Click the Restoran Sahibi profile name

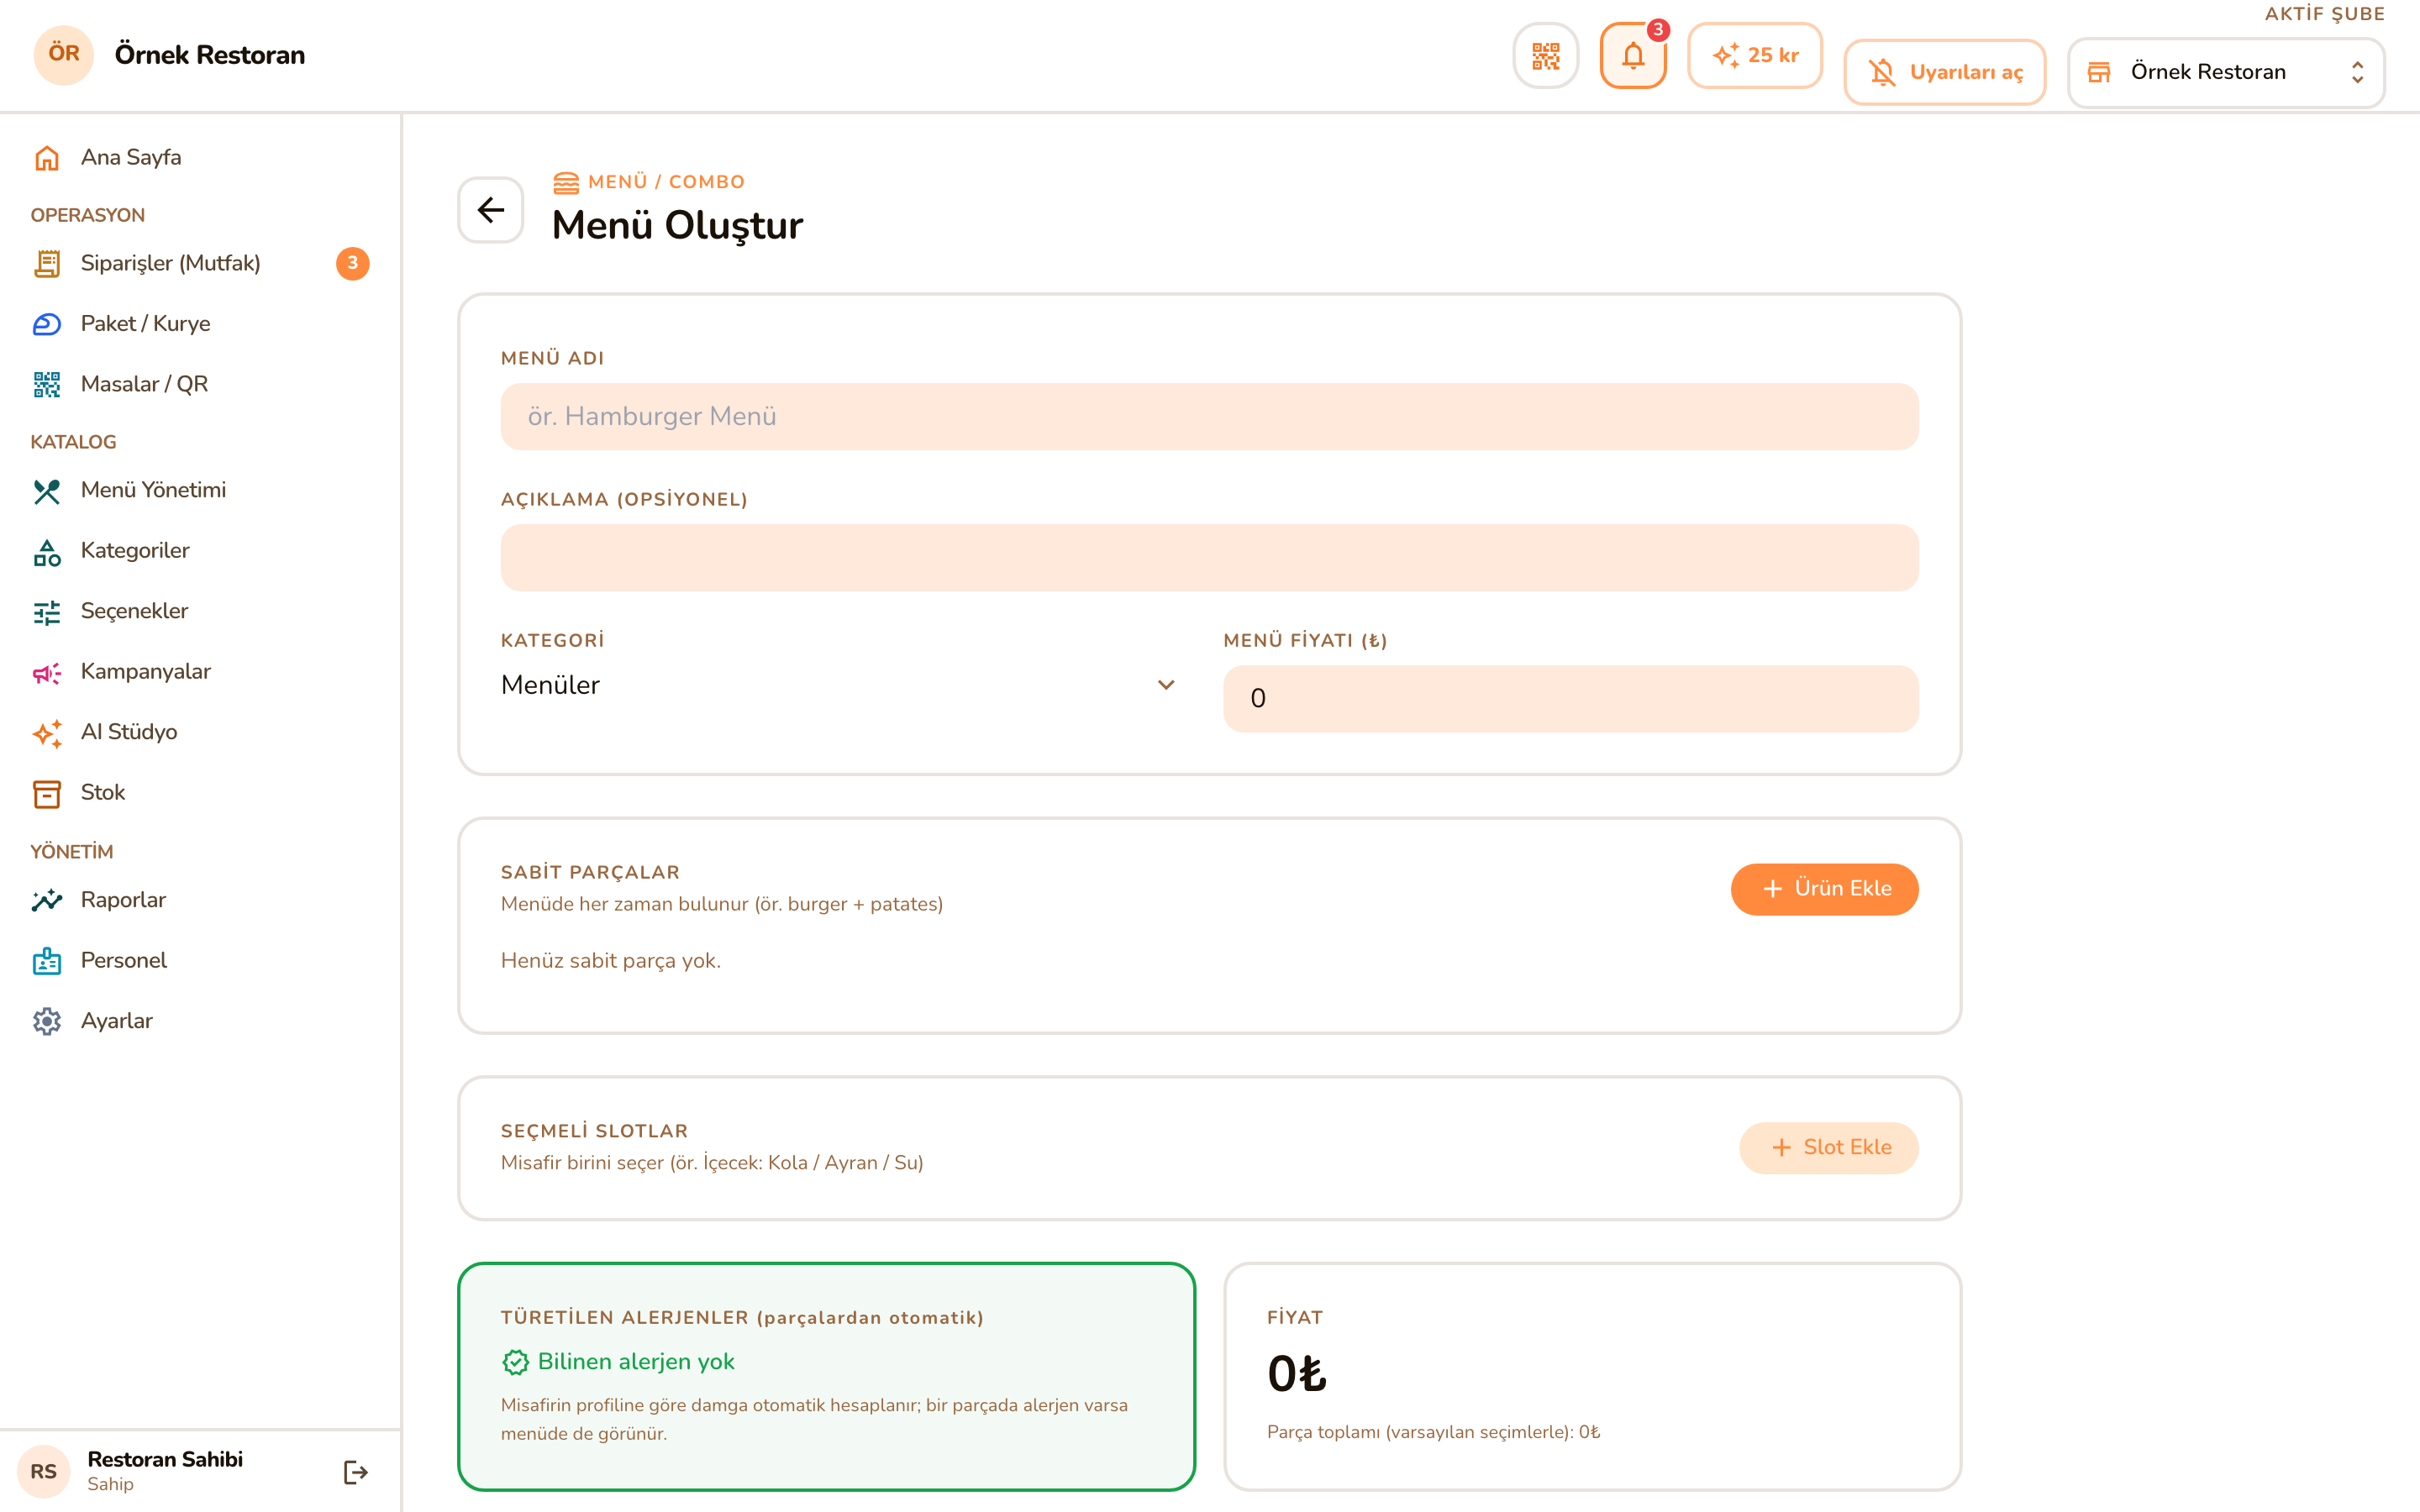tap(165, 1459)
